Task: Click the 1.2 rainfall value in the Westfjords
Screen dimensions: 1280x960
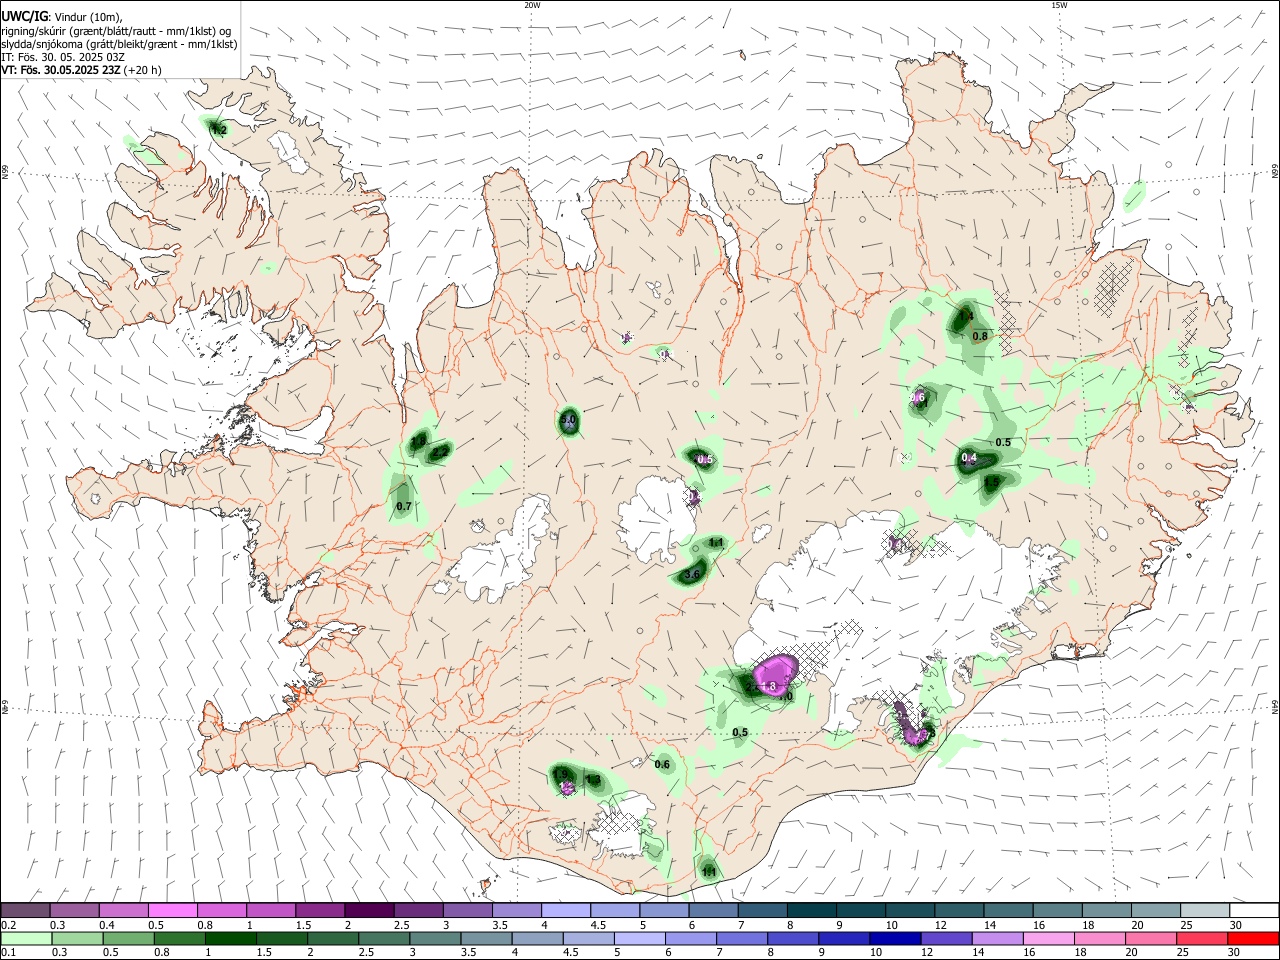Action: 220,130
